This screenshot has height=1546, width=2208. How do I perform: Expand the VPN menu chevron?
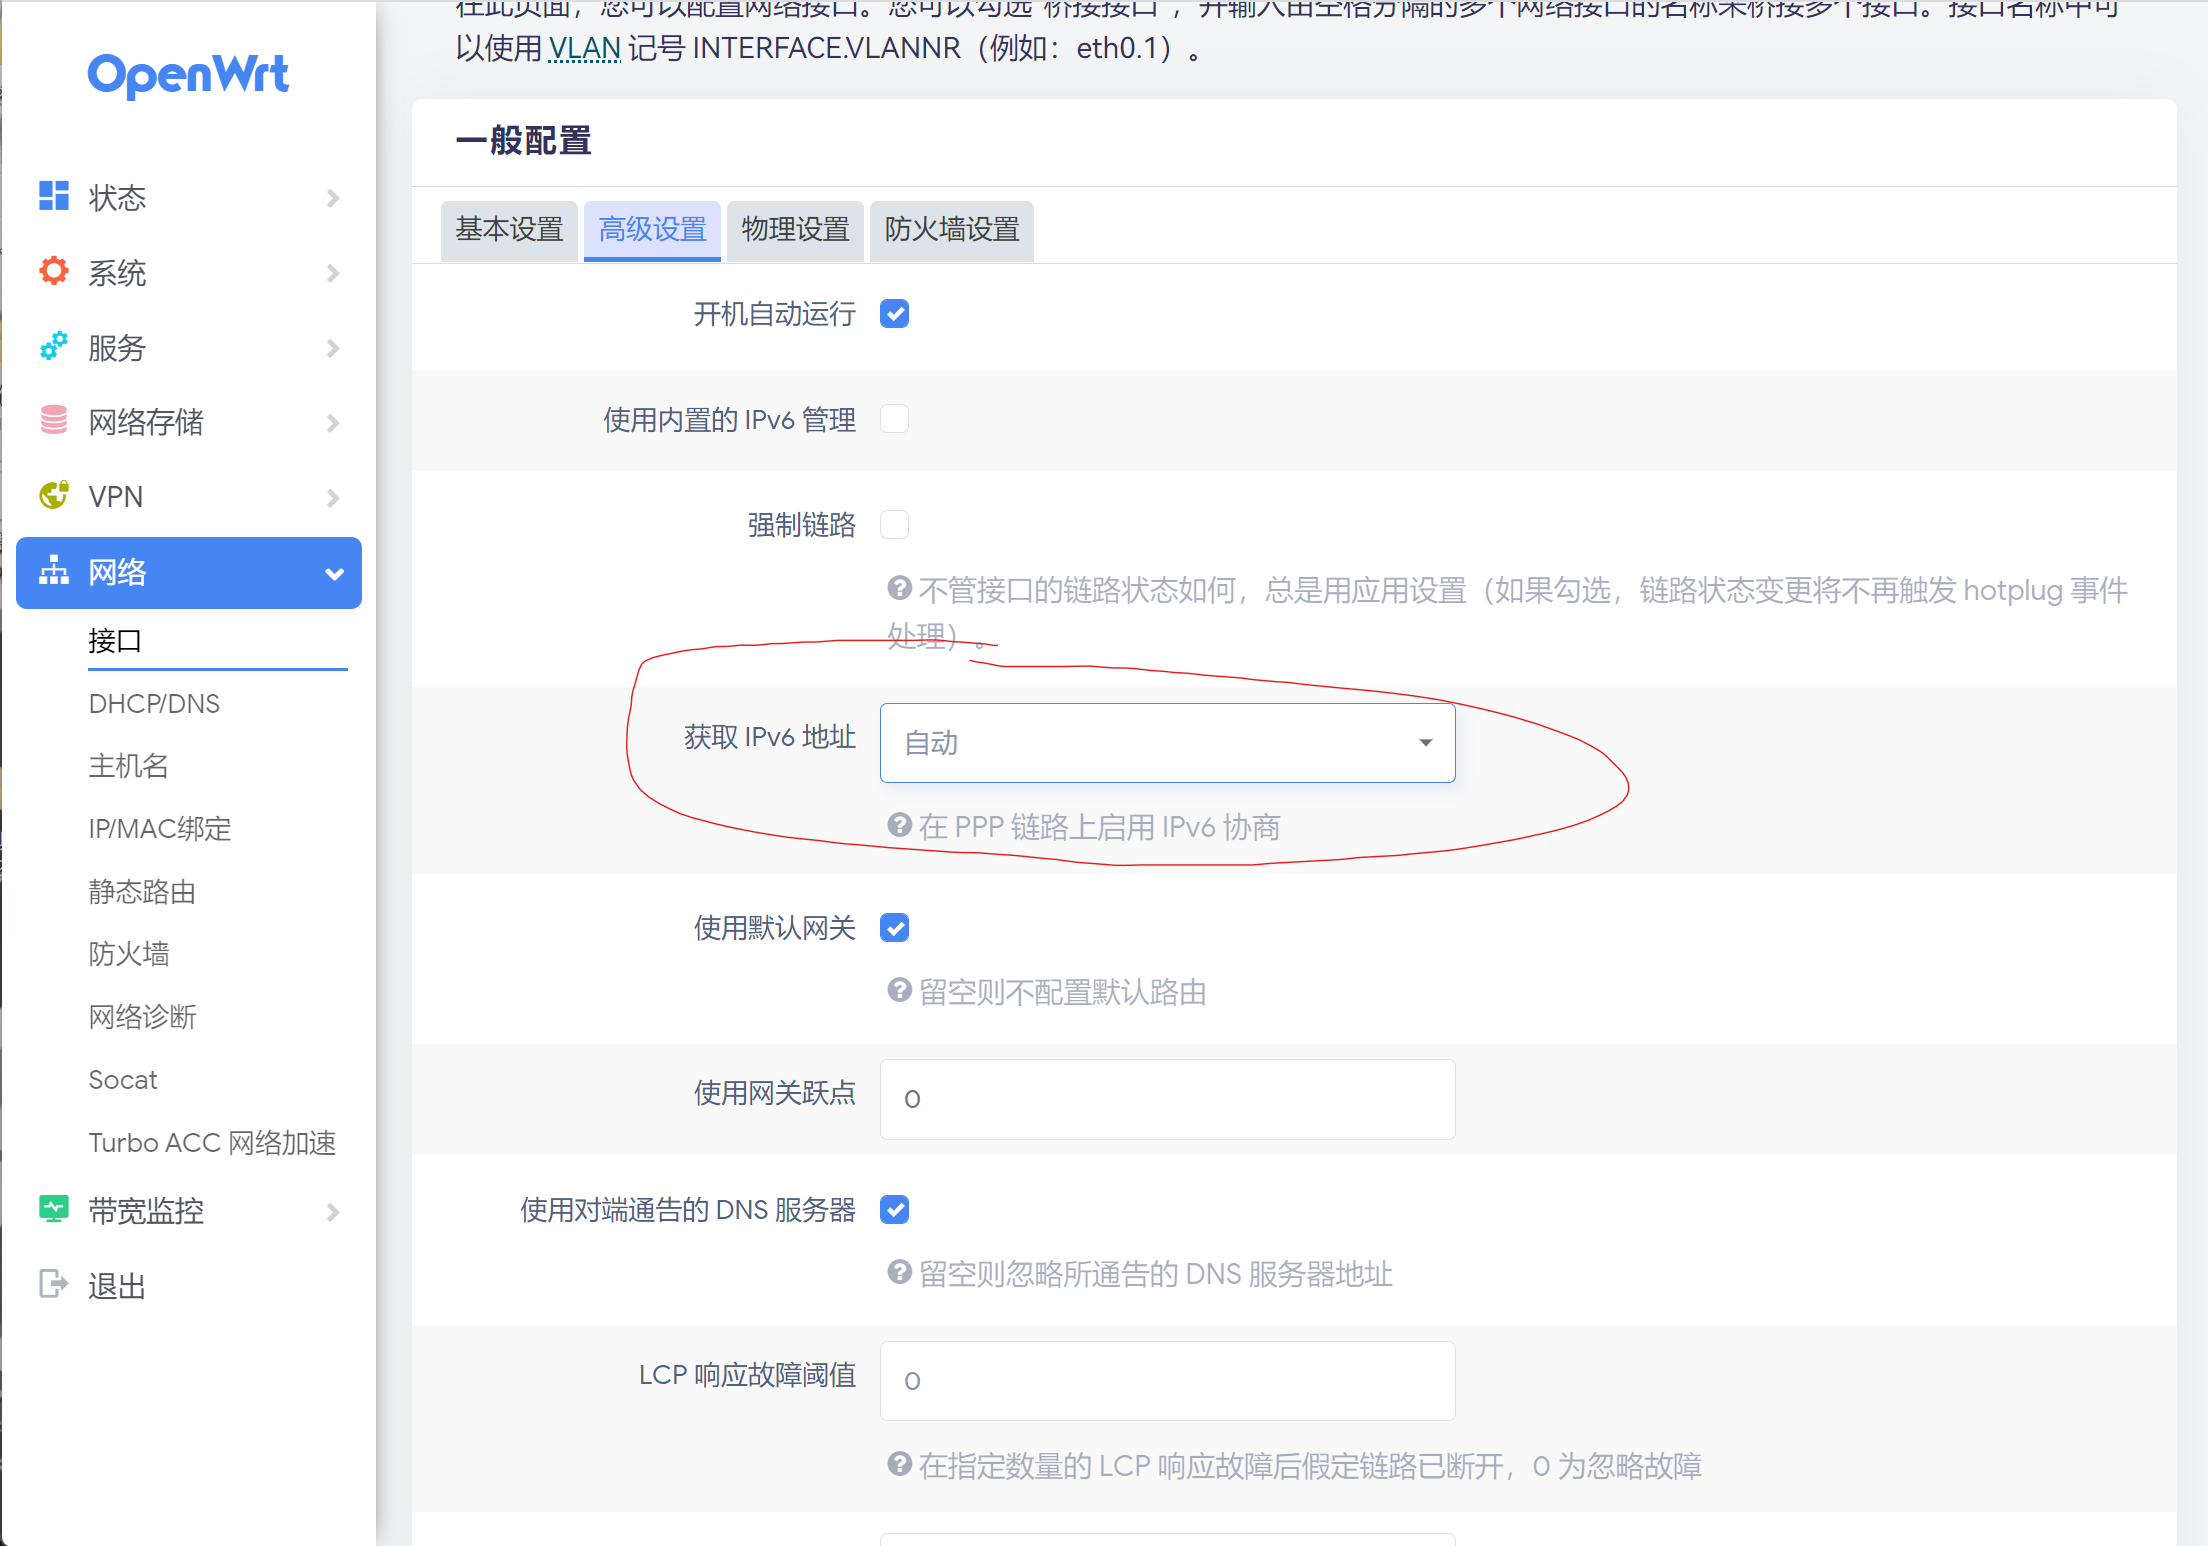coord(333,498)
